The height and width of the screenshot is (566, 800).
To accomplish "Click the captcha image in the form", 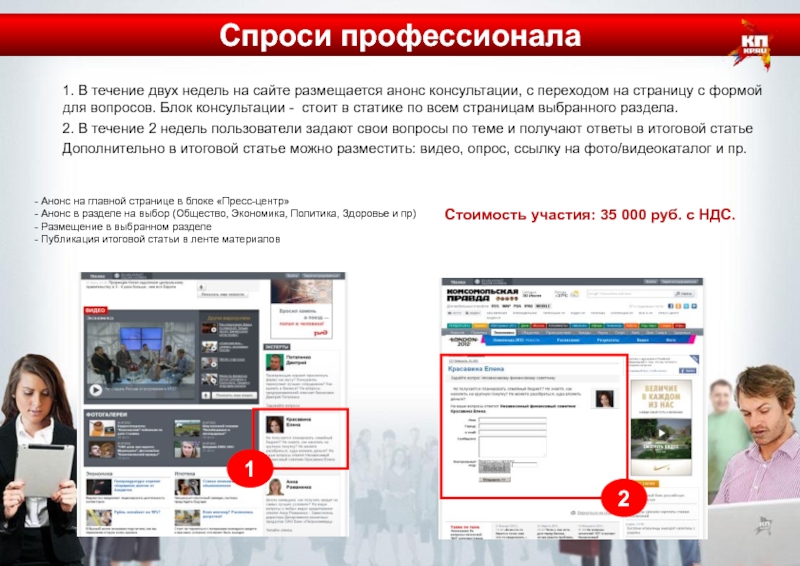I will tap(494, 467).
